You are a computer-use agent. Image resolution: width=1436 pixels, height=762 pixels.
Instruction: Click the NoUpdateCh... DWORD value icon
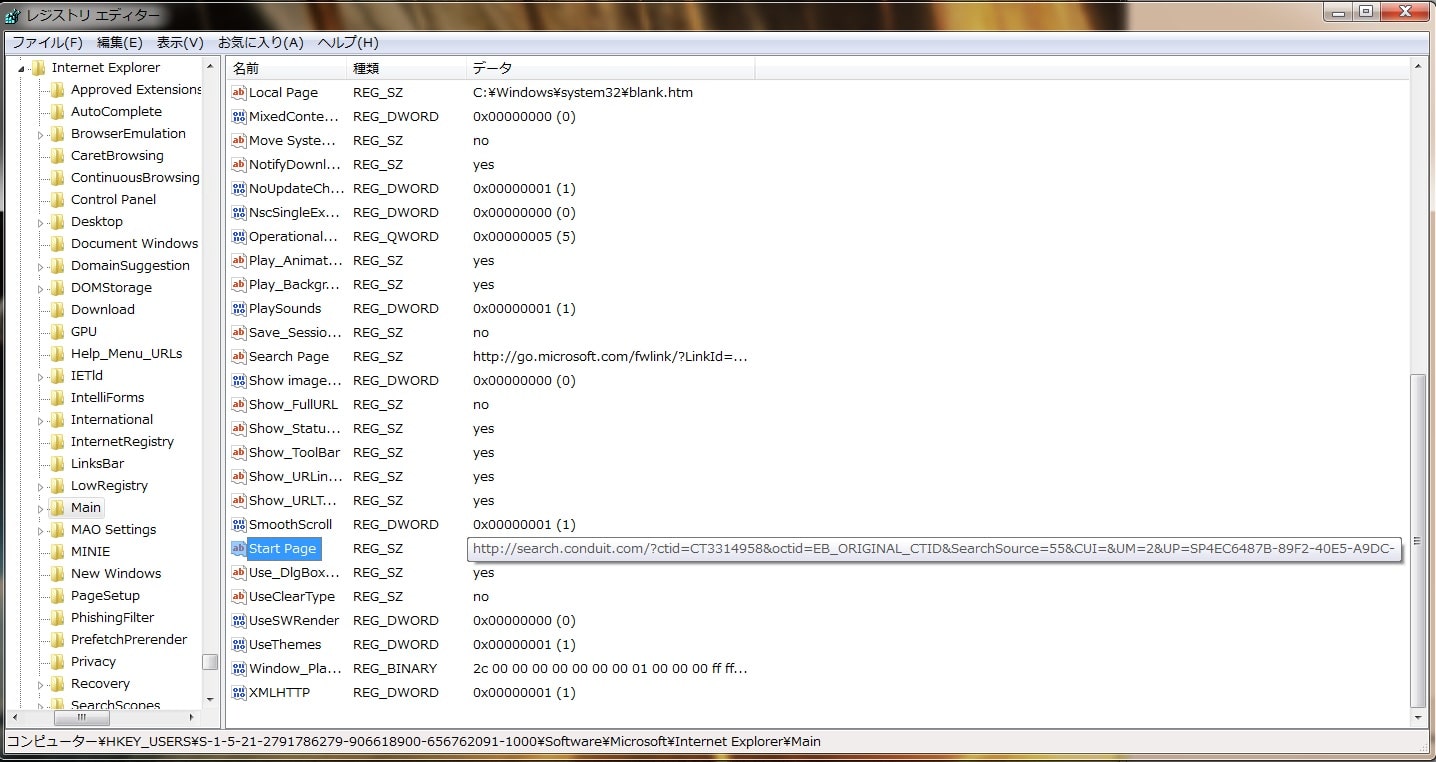239,188
